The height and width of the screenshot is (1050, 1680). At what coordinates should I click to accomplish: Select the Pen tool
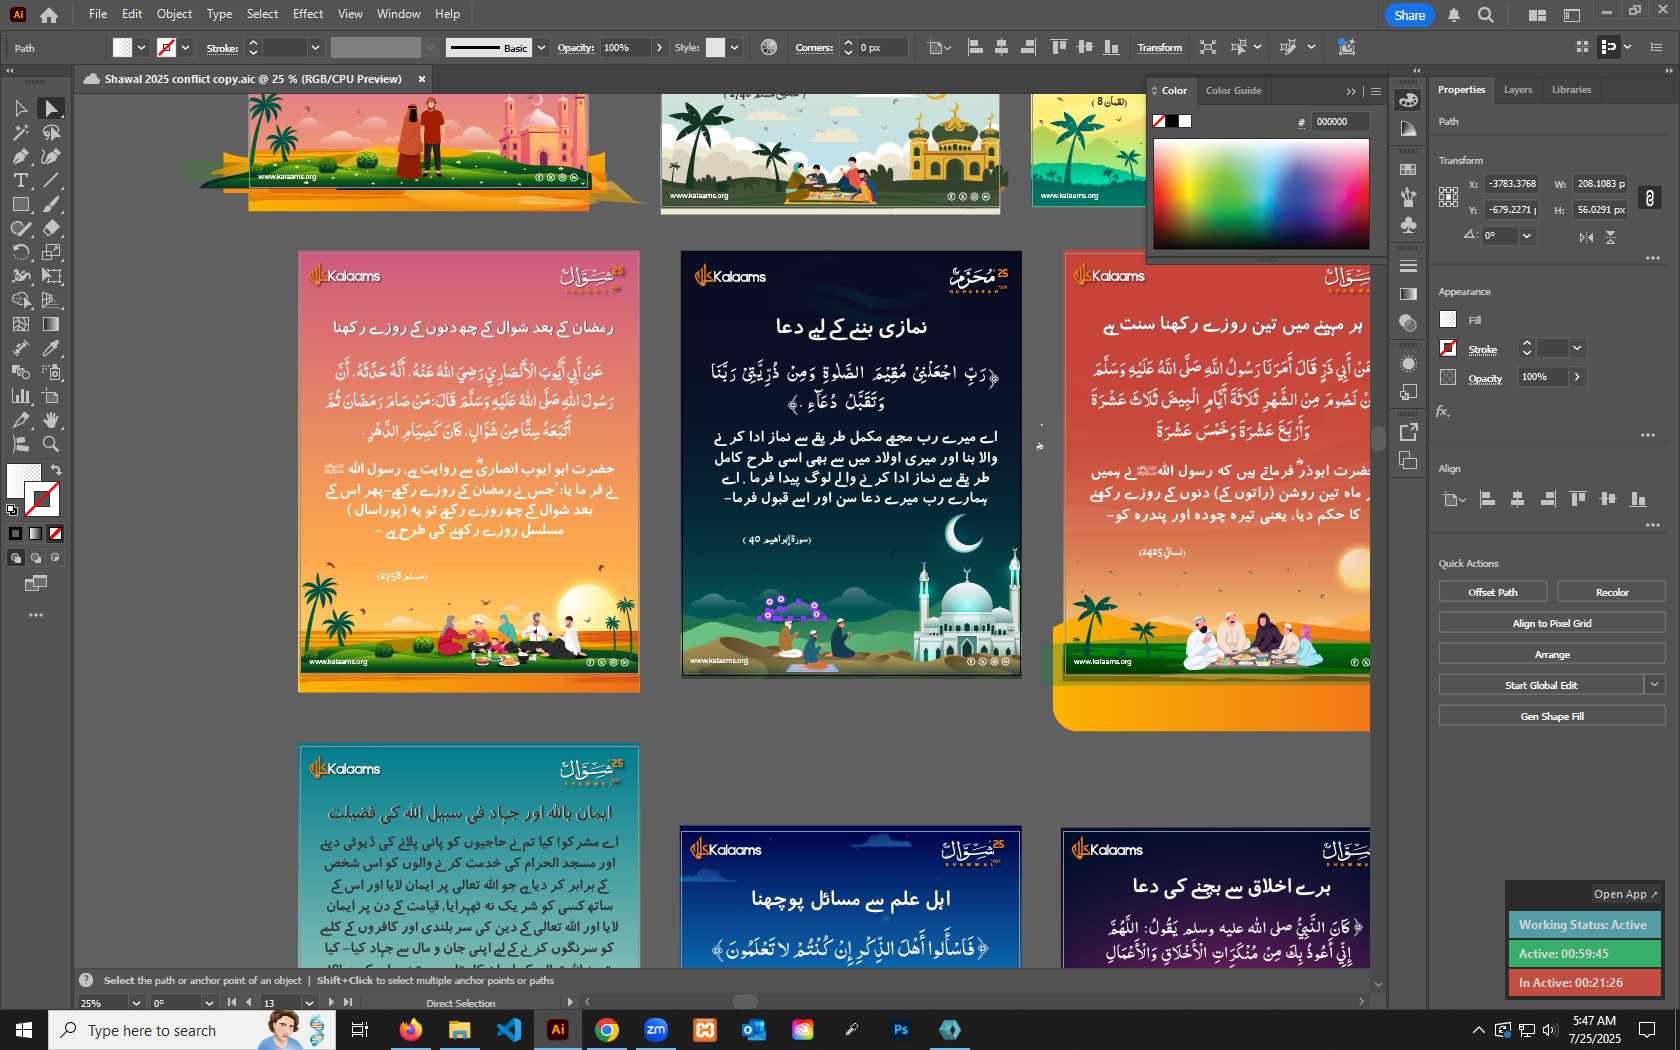[20, 156]
